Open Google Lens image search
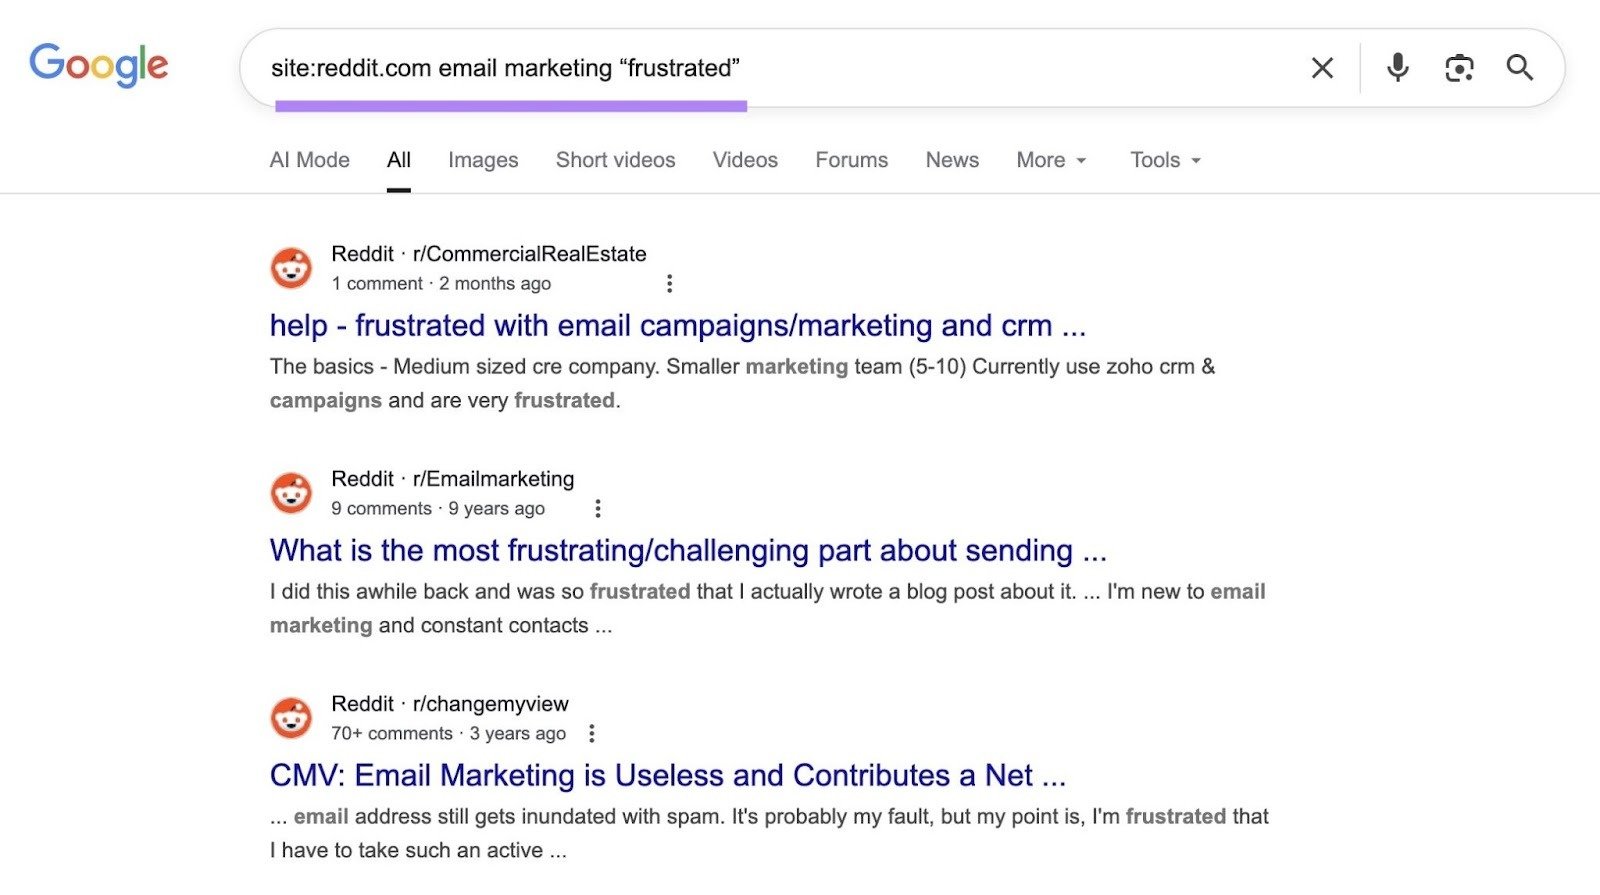 tap(1459, 68)
